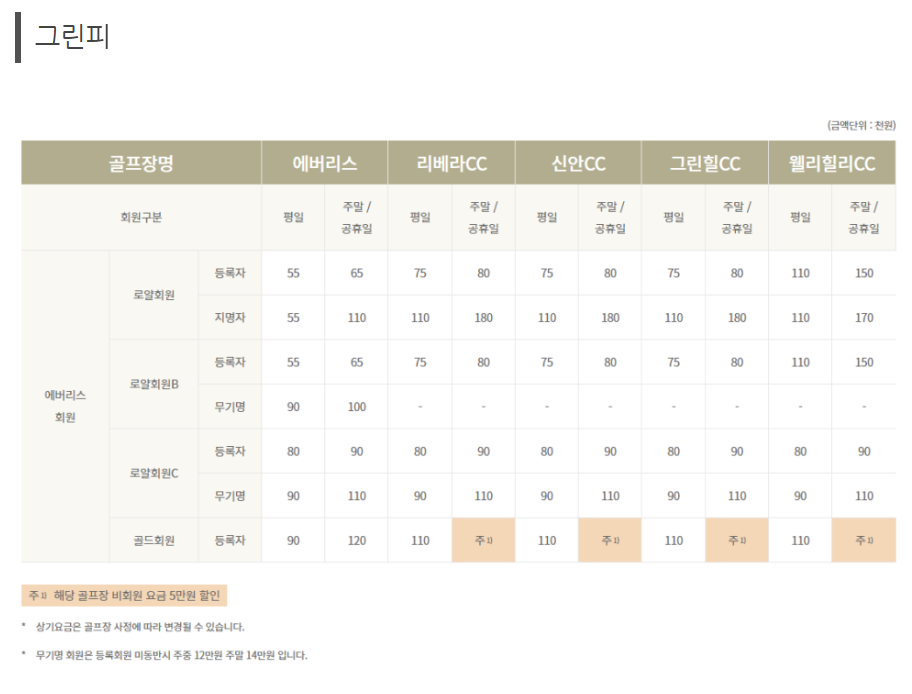The width and height of the screenshot is (912, 694).
Task: Click 주말 / 공휴일 under the 신안CC header
Action: point(610,218)
